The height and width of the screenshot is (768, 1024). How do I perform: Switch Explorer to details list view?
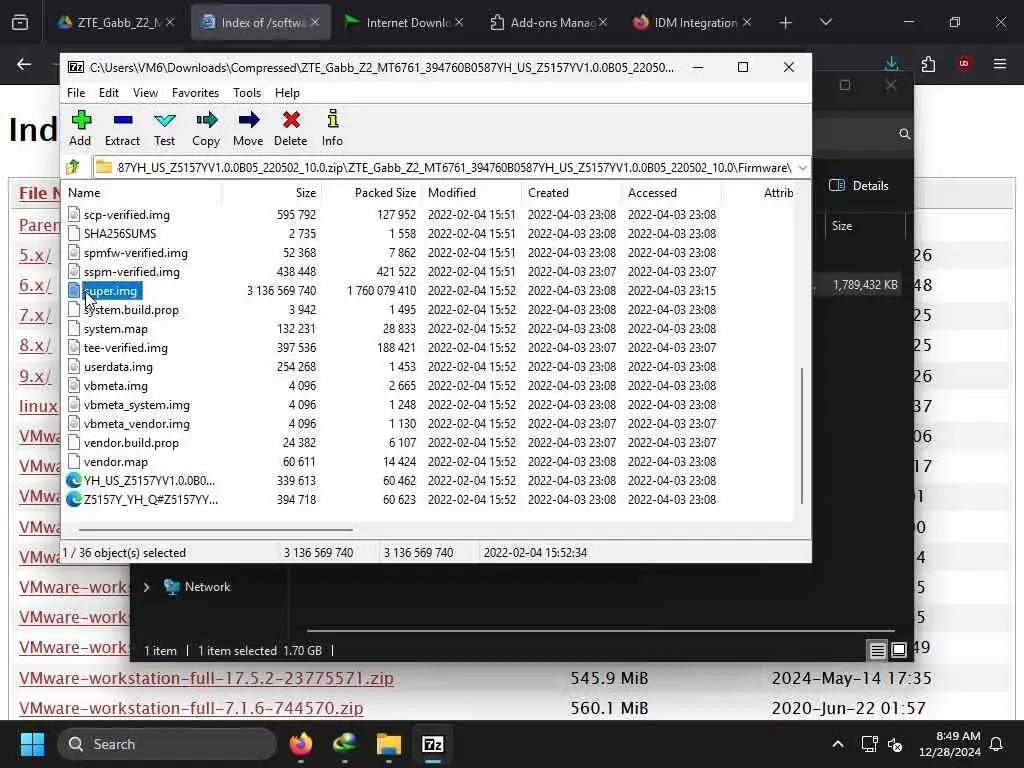click(877, 650)
